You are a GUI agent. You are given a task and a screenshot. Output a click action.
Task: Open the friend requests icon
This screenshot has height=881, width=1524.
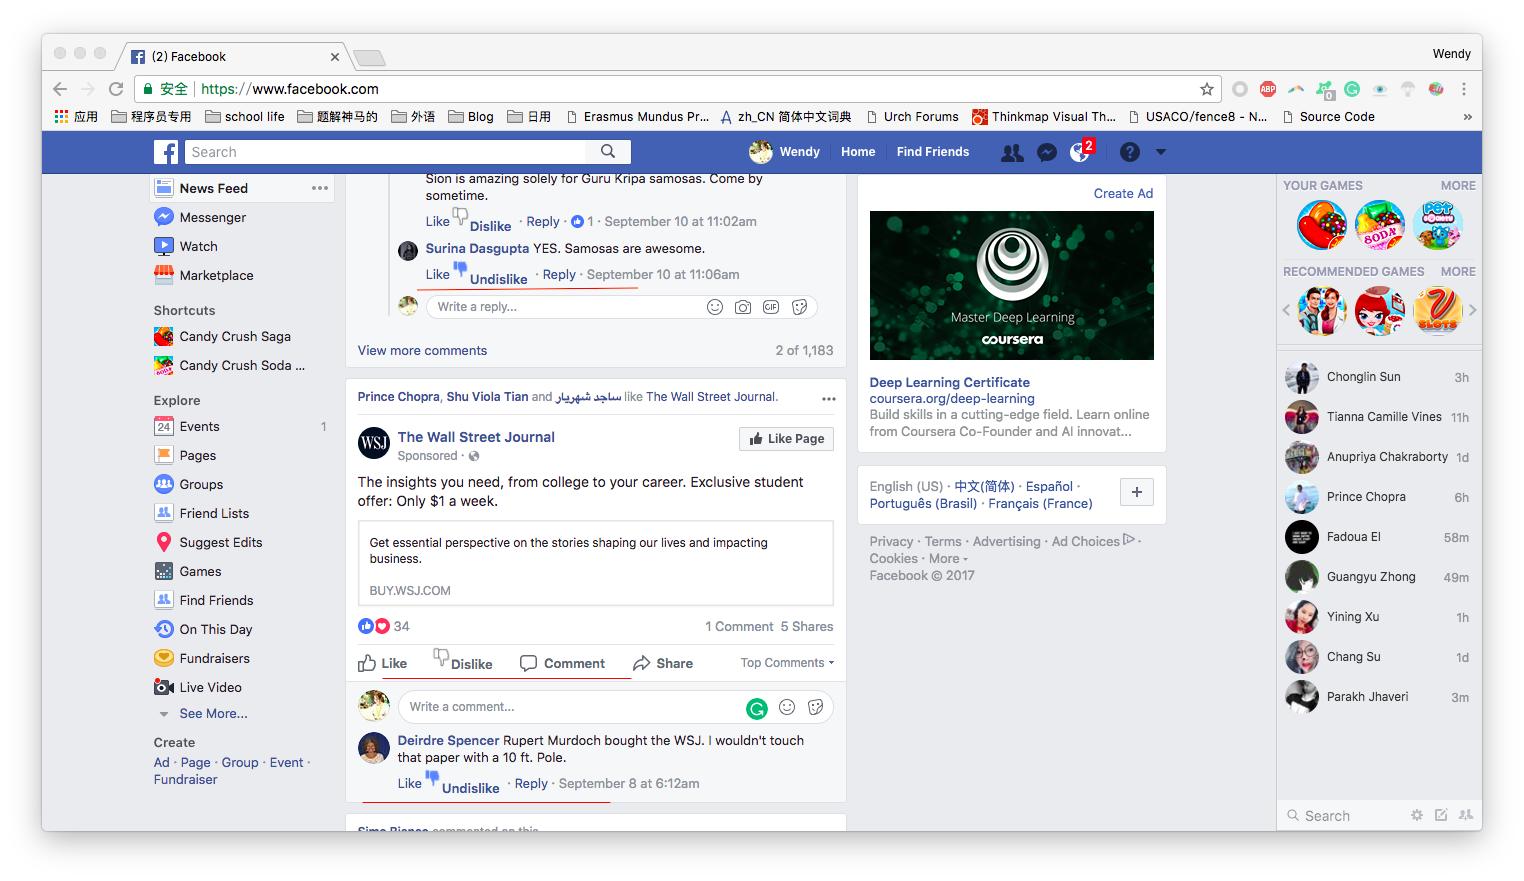[1012, 152]
